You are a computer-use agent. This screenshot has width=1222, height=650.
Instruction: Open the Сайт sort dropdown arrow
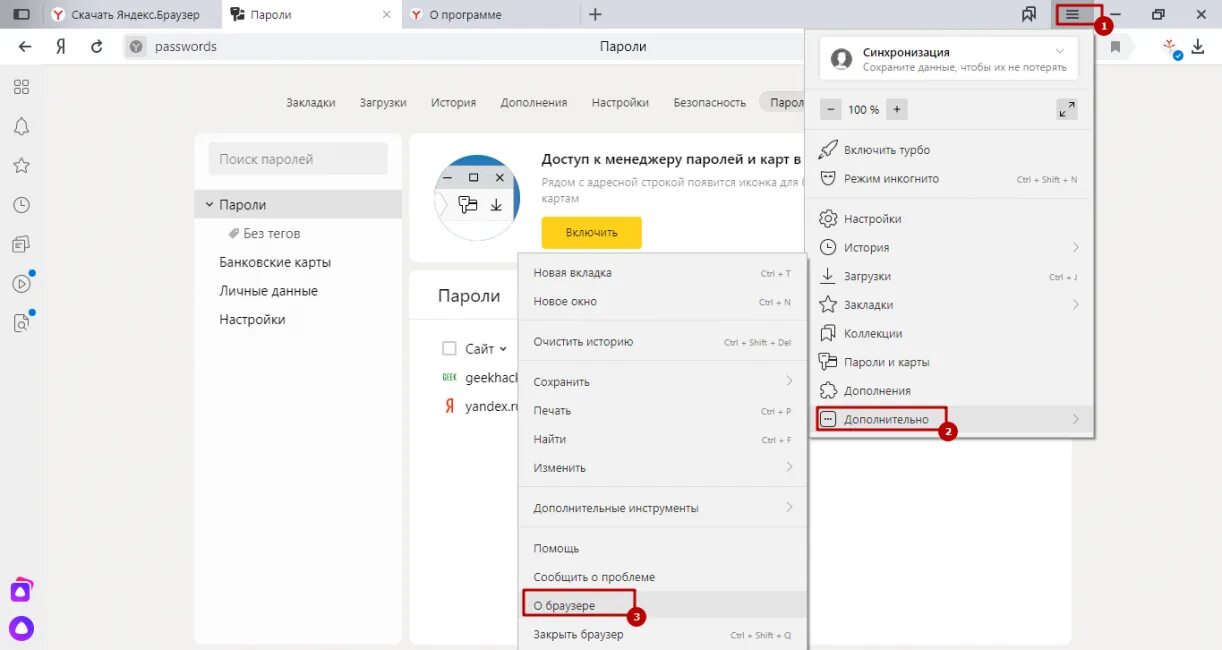[x=503, y=349]
